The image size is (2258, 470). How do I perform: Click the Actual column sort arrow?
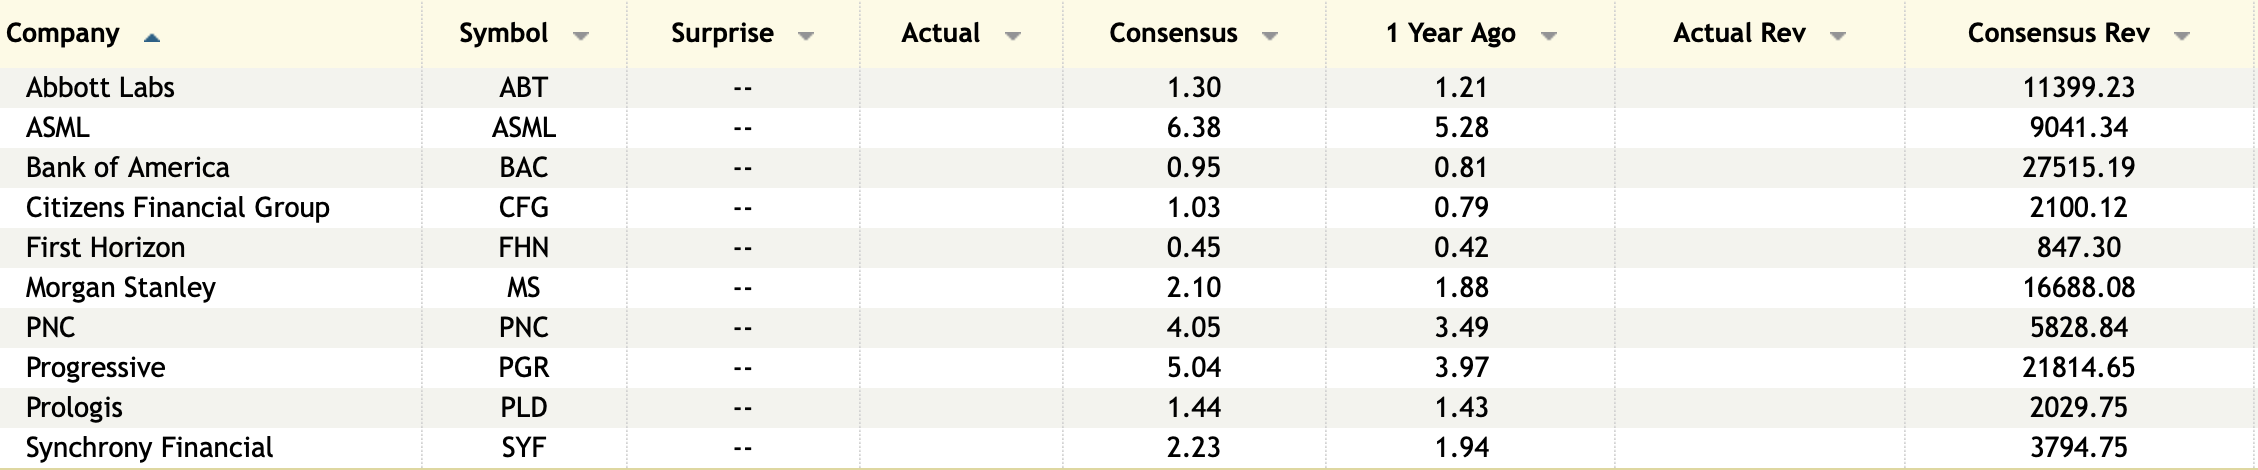point(1012,37)
